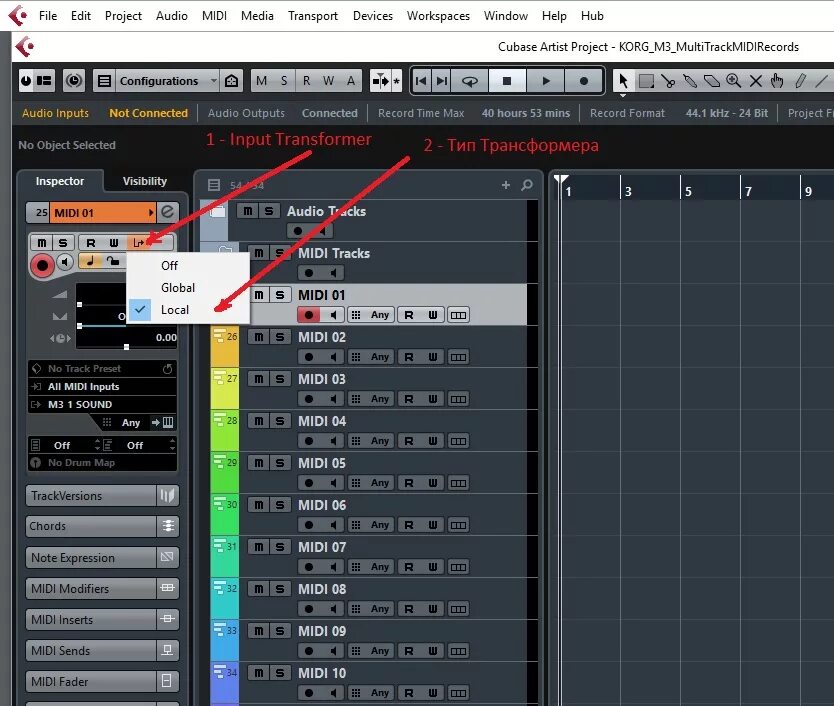Click the Stop transport button
Screen dimensions: 834x706
pos(507,81)
